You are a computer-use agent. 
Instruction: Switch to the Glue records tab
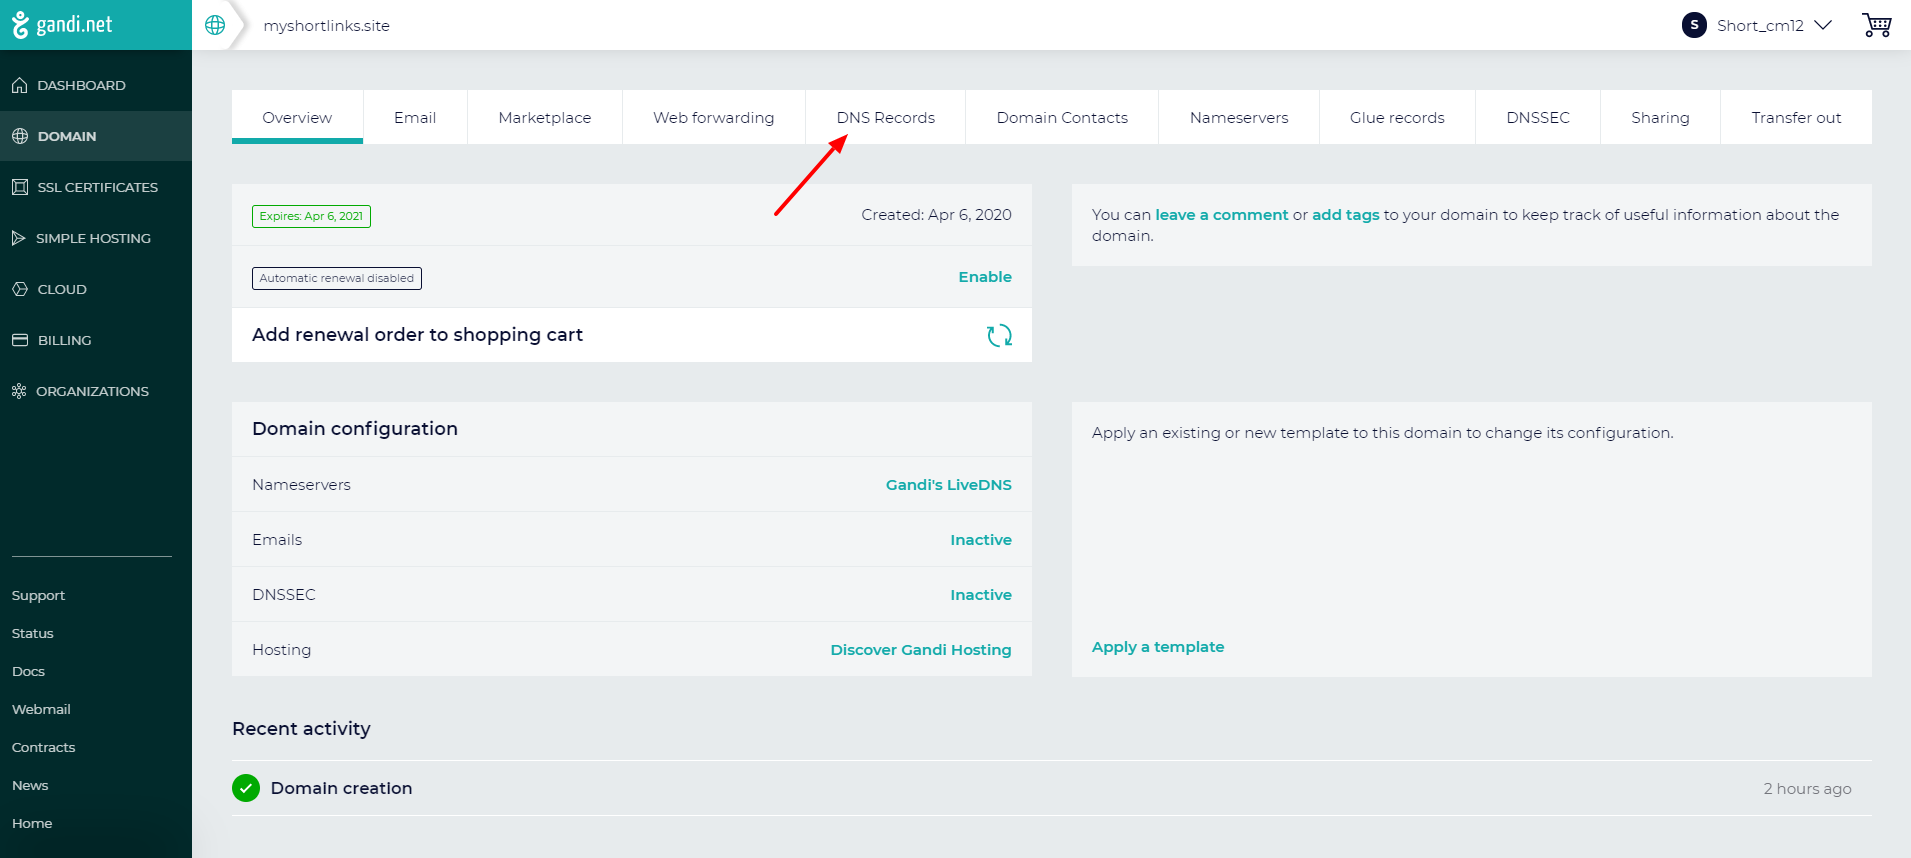1397,117
